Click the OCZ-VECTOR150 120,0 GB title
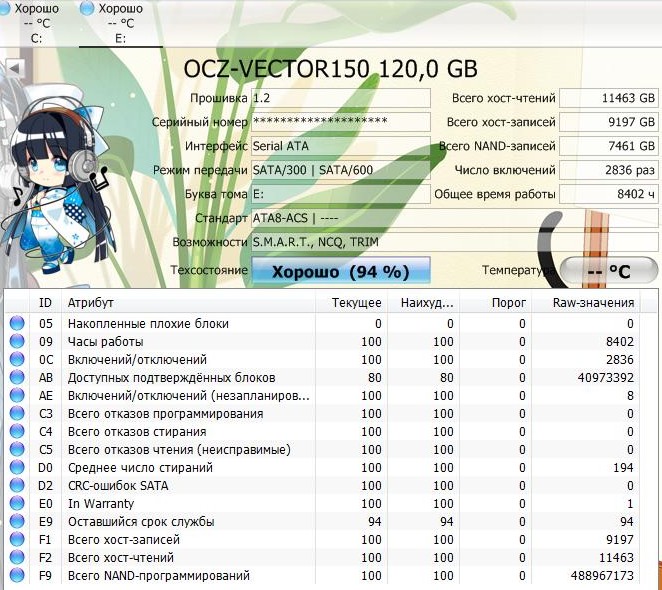Screen dimensions: 662x590 pyautogui.click(x=331, y=69)
